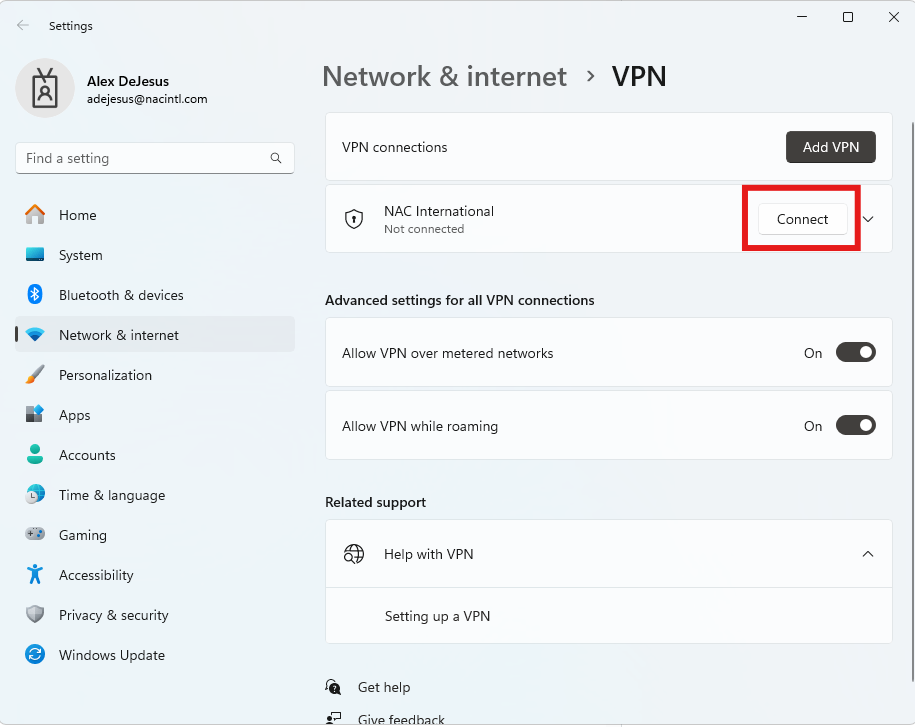915x727 pixels.
Task: Turn off Allow VPN while roaming
Action: click(855, 425)
